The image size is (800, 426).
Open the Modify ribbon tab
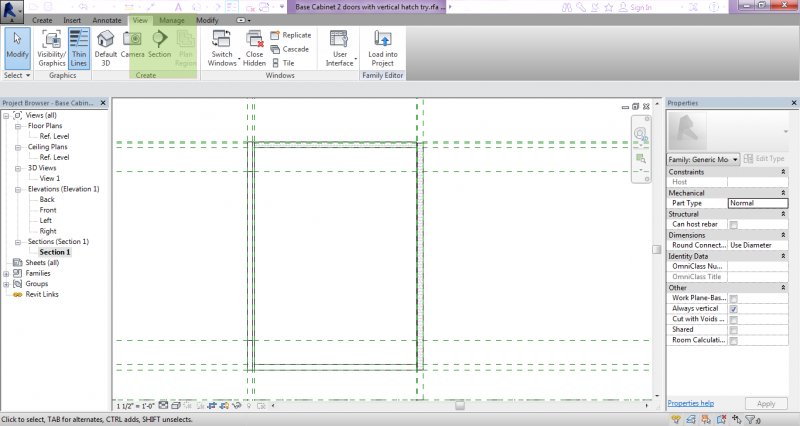point(207,20)
